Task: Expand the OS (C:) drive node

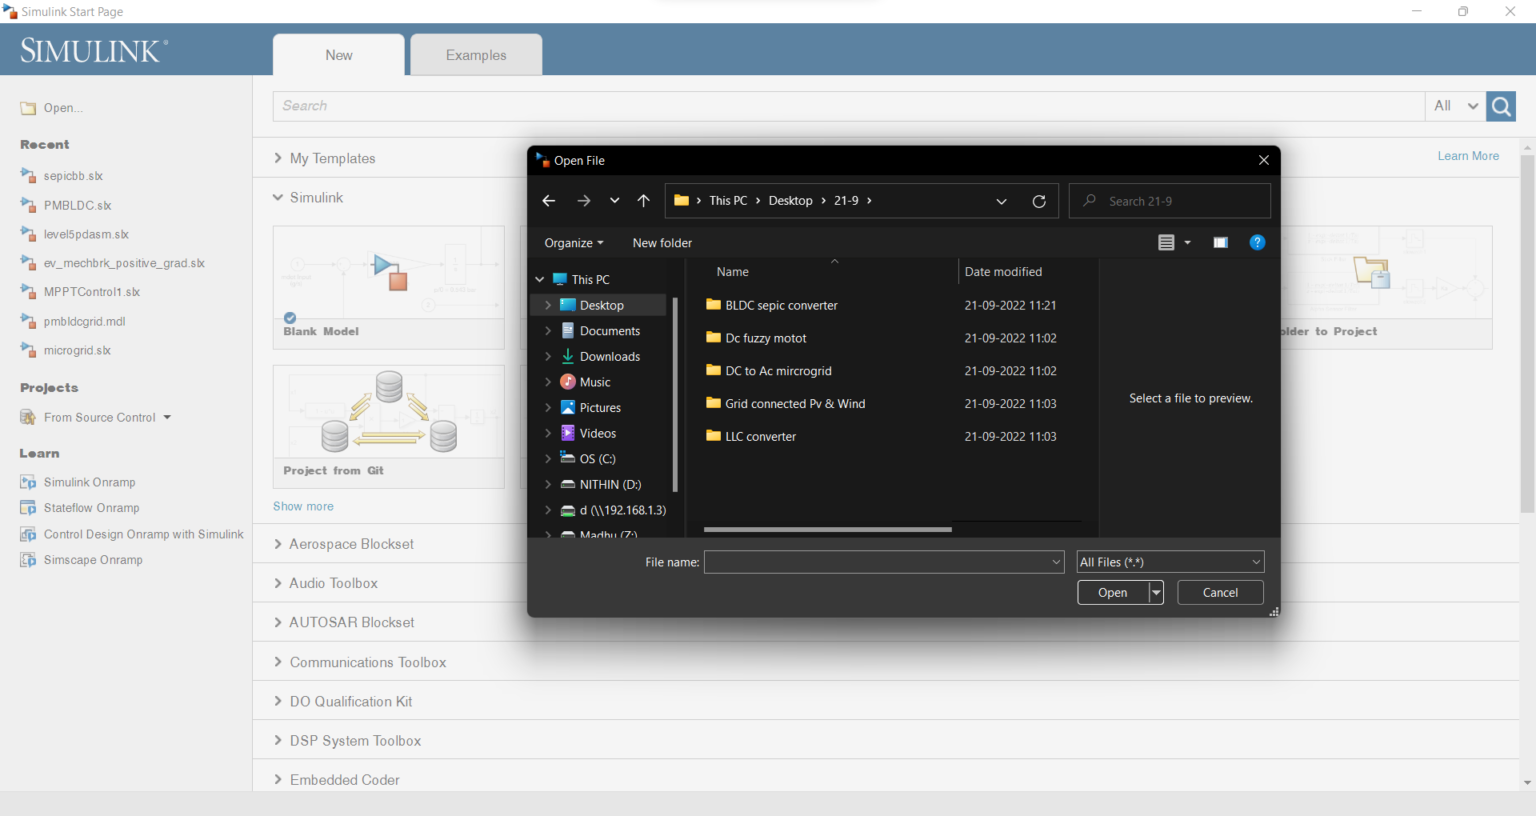Action: 548,459
